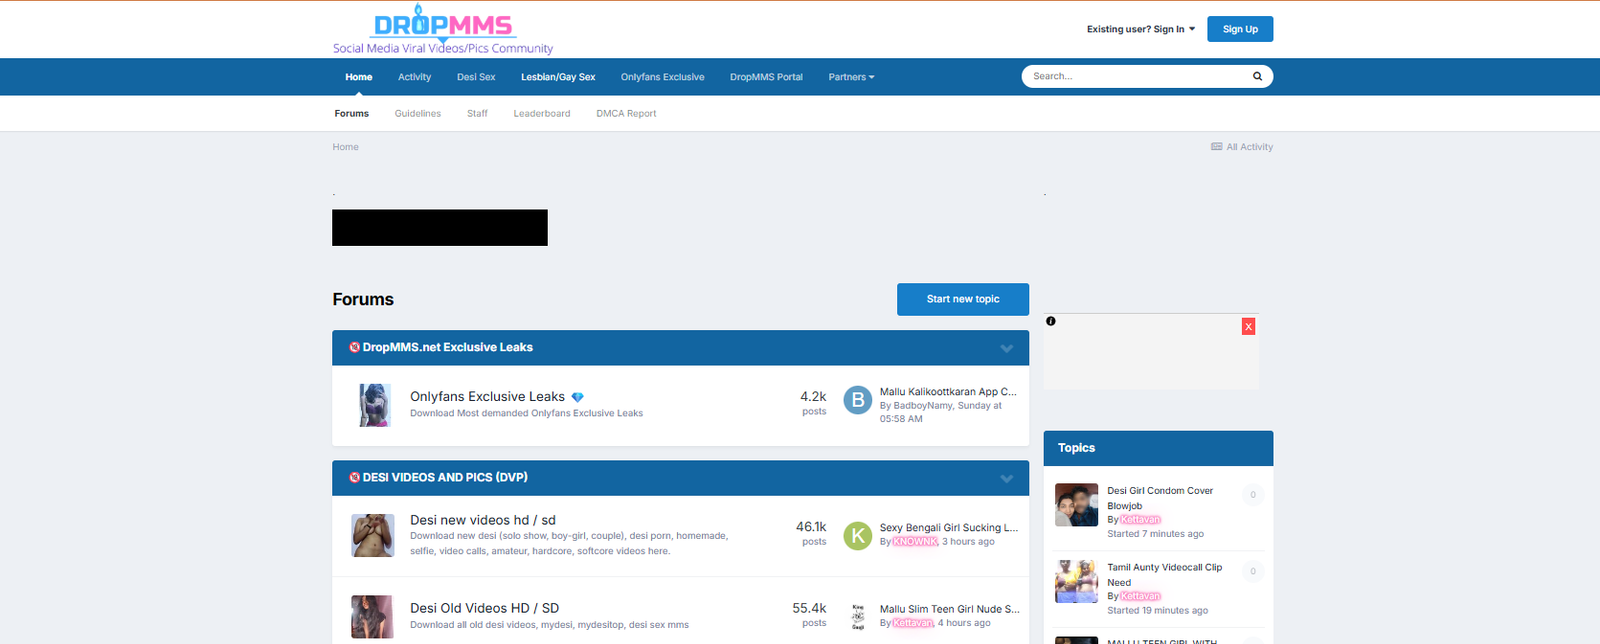Collapse the DropMMS.net Exclusive Leaks category
The height and width of the screenshot is (644, 1600).
coord(1006,348)
